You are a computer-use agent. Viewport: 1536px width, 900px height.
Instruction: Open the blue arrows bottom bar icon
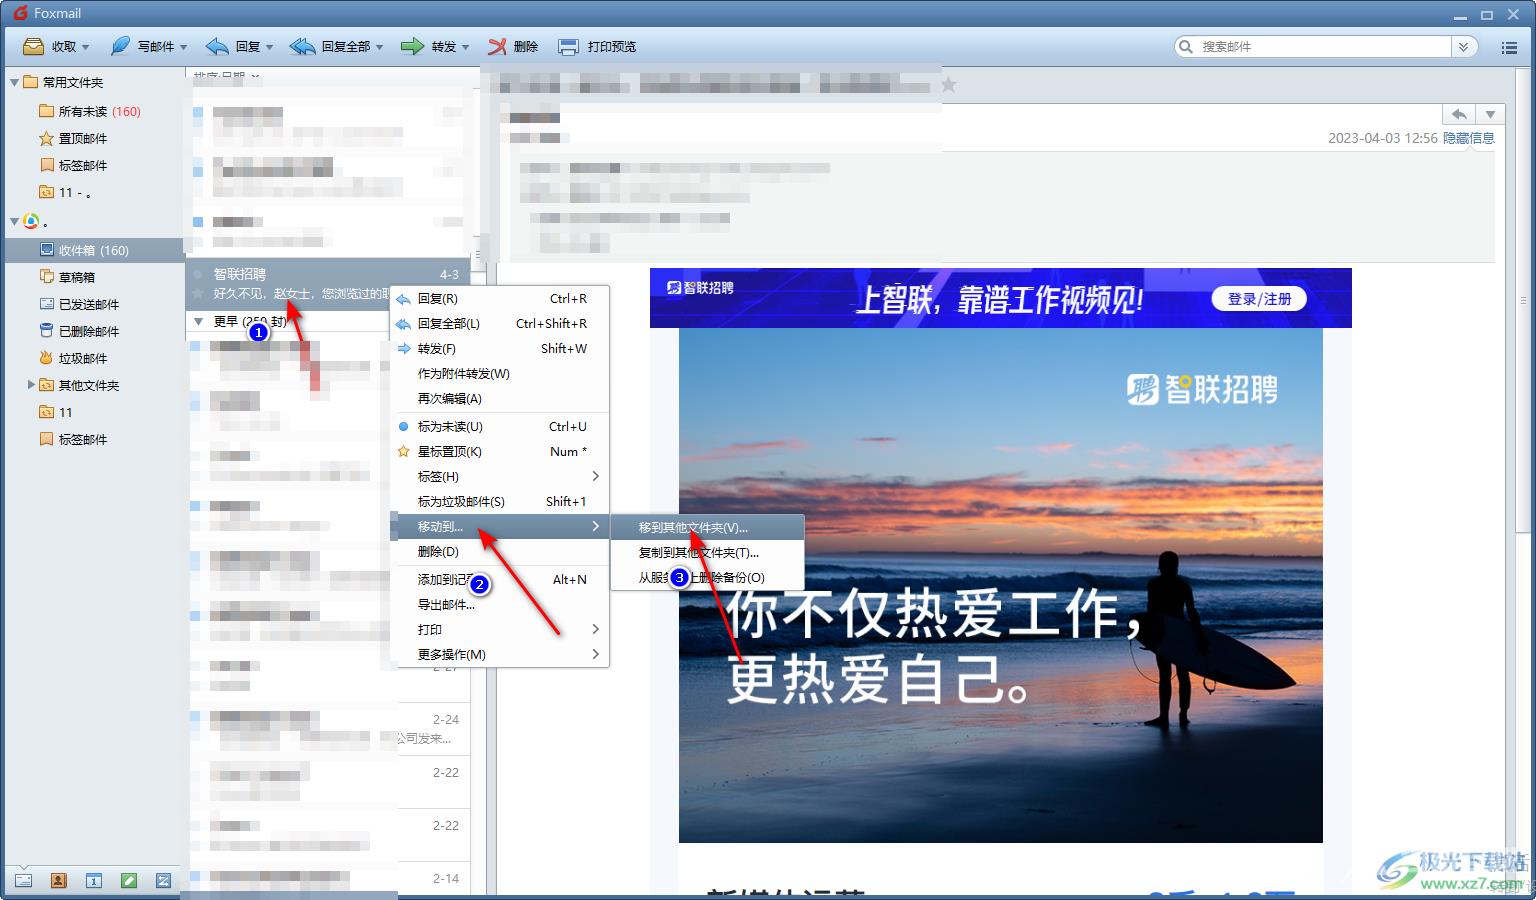(x=163, y=881)
